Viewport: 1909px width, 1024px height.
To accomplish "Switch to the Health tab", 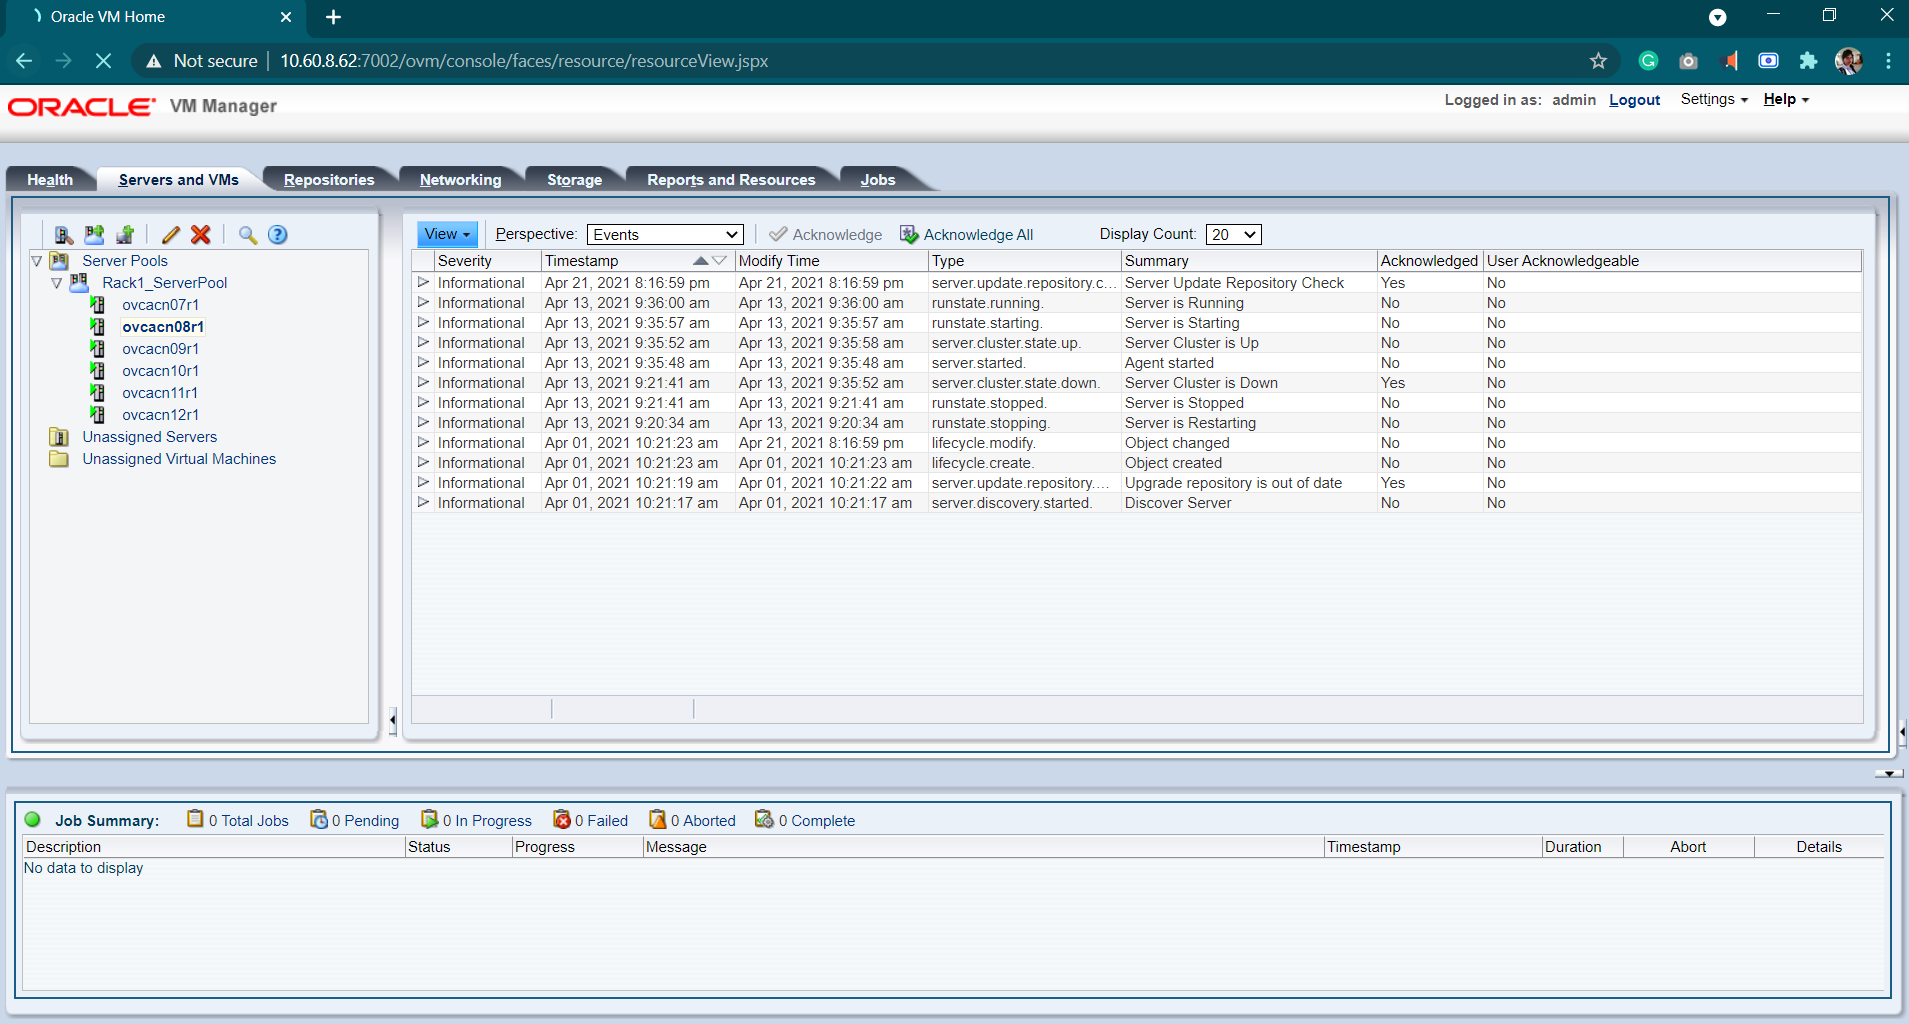I will pos(50,180).
